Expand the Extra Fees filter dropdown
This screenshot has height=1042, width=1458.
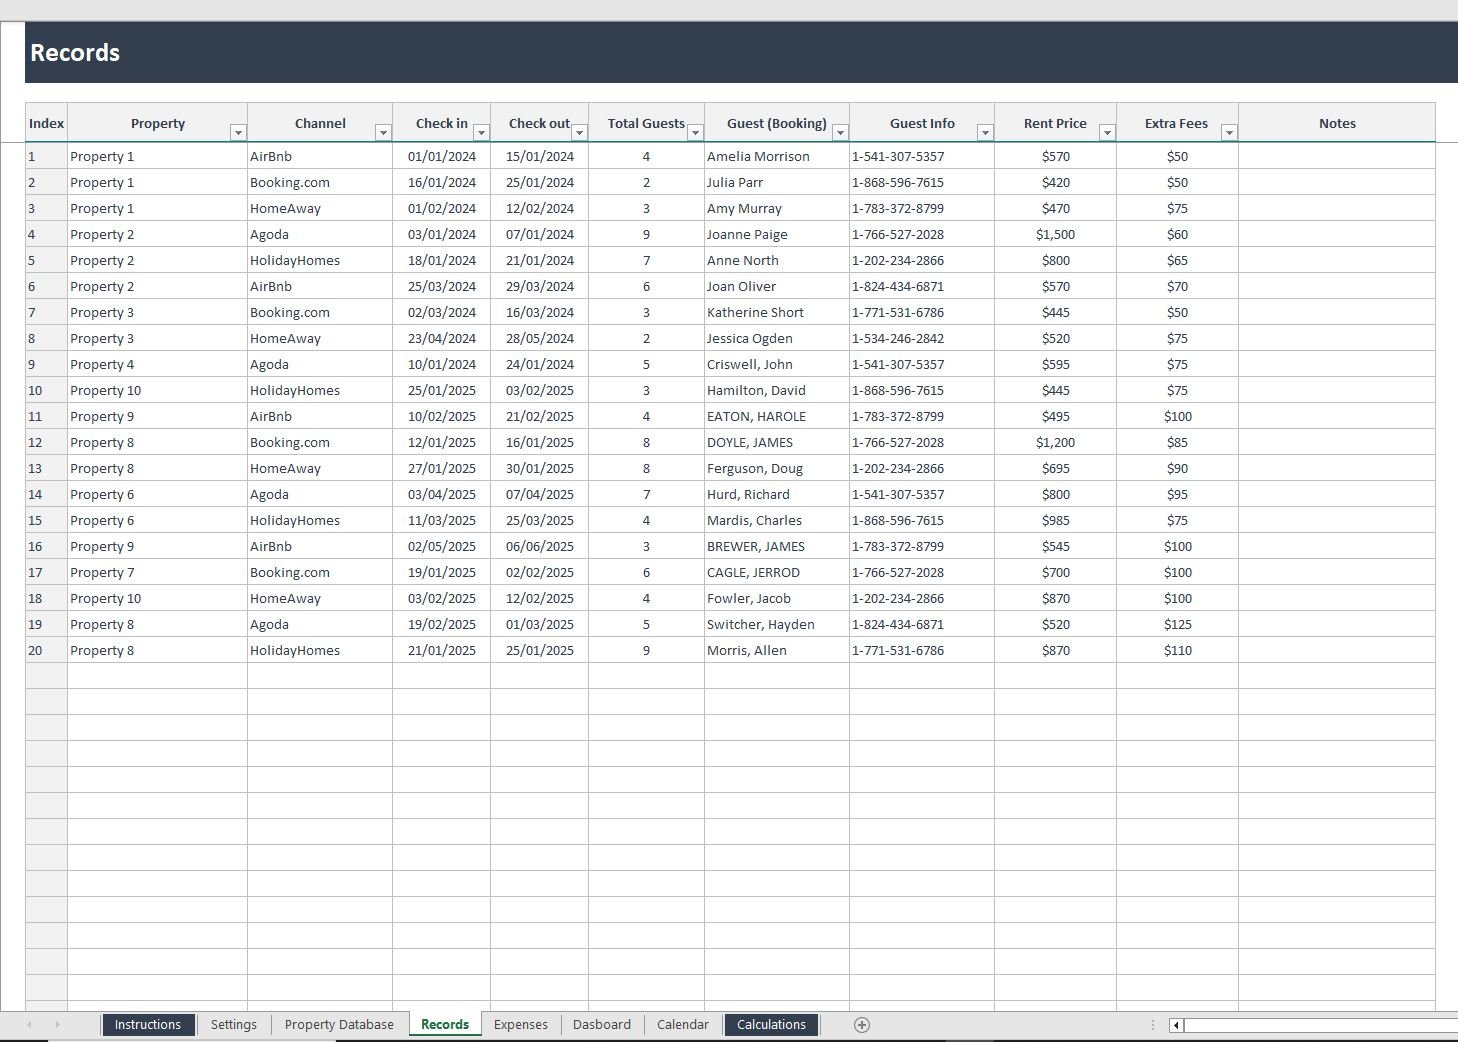tap(1229, 133)
